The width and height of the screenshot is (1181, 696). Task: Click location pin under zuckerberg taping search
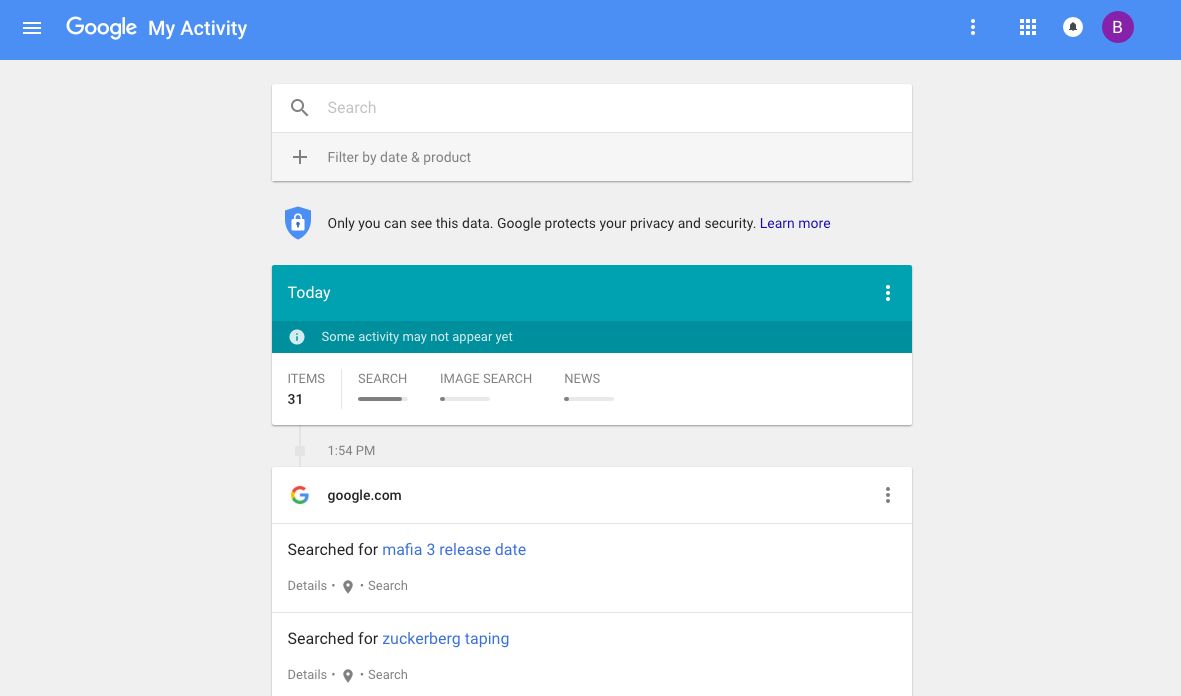tap(348, 676)
